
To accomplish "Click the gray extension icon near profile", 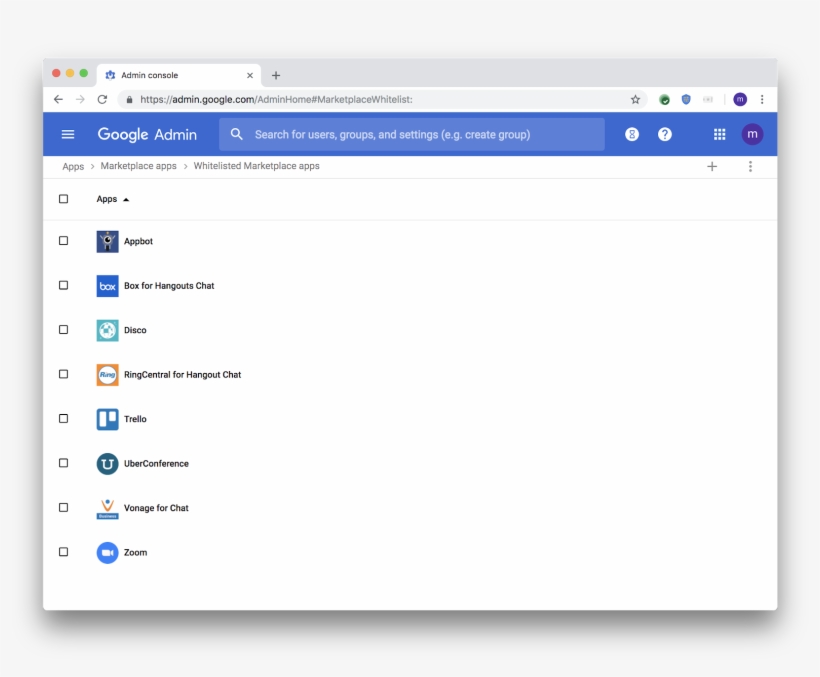I will coord(708,99).
